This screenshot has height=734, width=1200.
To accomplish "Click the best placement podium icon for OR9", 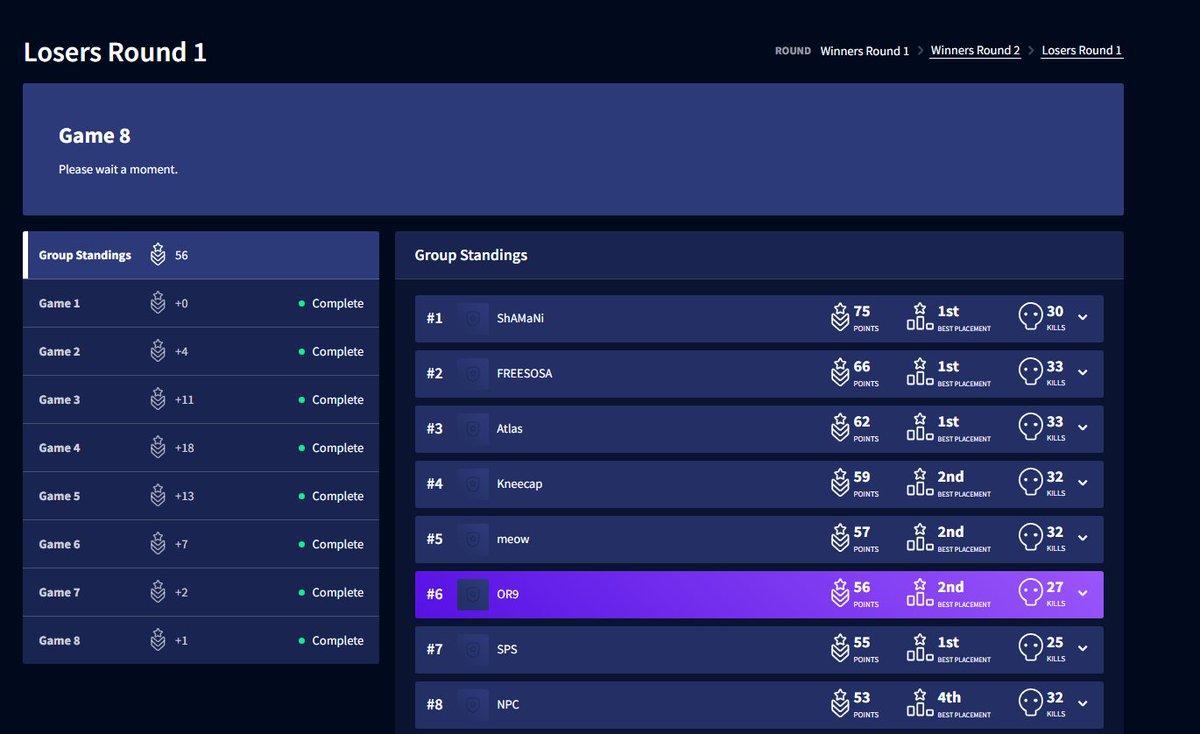I will [x=920, y=594].
